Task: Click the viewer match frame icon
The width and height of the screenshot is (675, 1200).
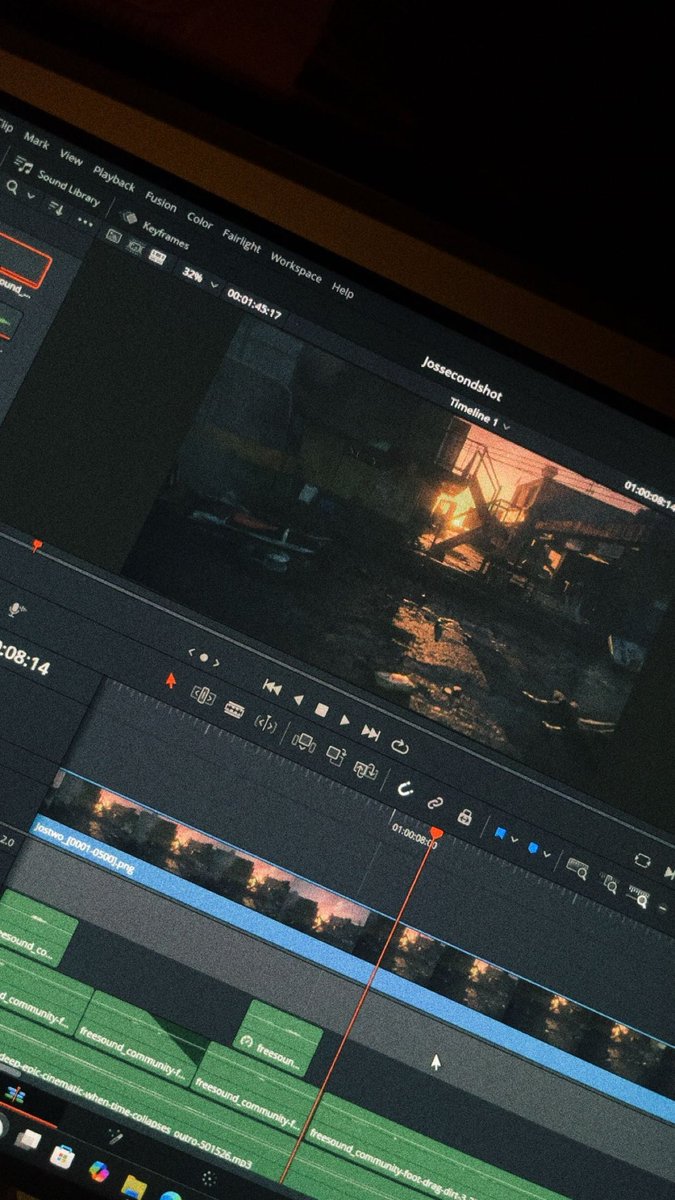Action: [x=642, y=860]
